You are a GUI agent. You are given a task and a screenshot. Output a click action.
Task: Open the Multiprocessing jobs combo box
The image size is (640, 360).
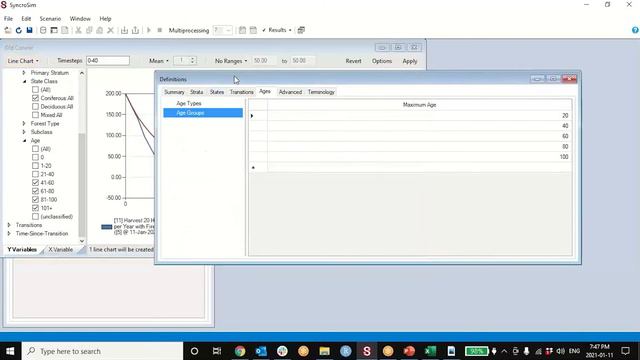(223, 30)
